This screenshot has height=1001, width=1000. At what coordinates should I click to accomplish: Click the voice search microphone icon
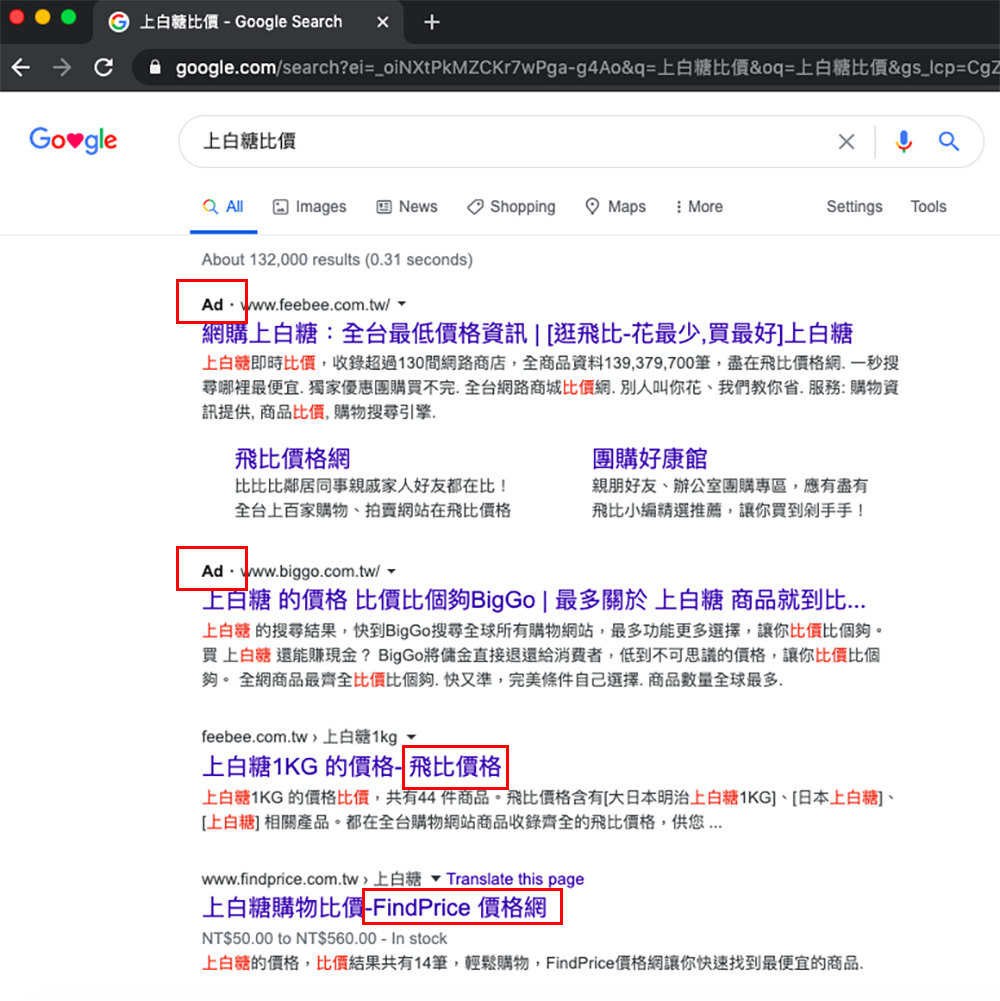coord(904,142)
